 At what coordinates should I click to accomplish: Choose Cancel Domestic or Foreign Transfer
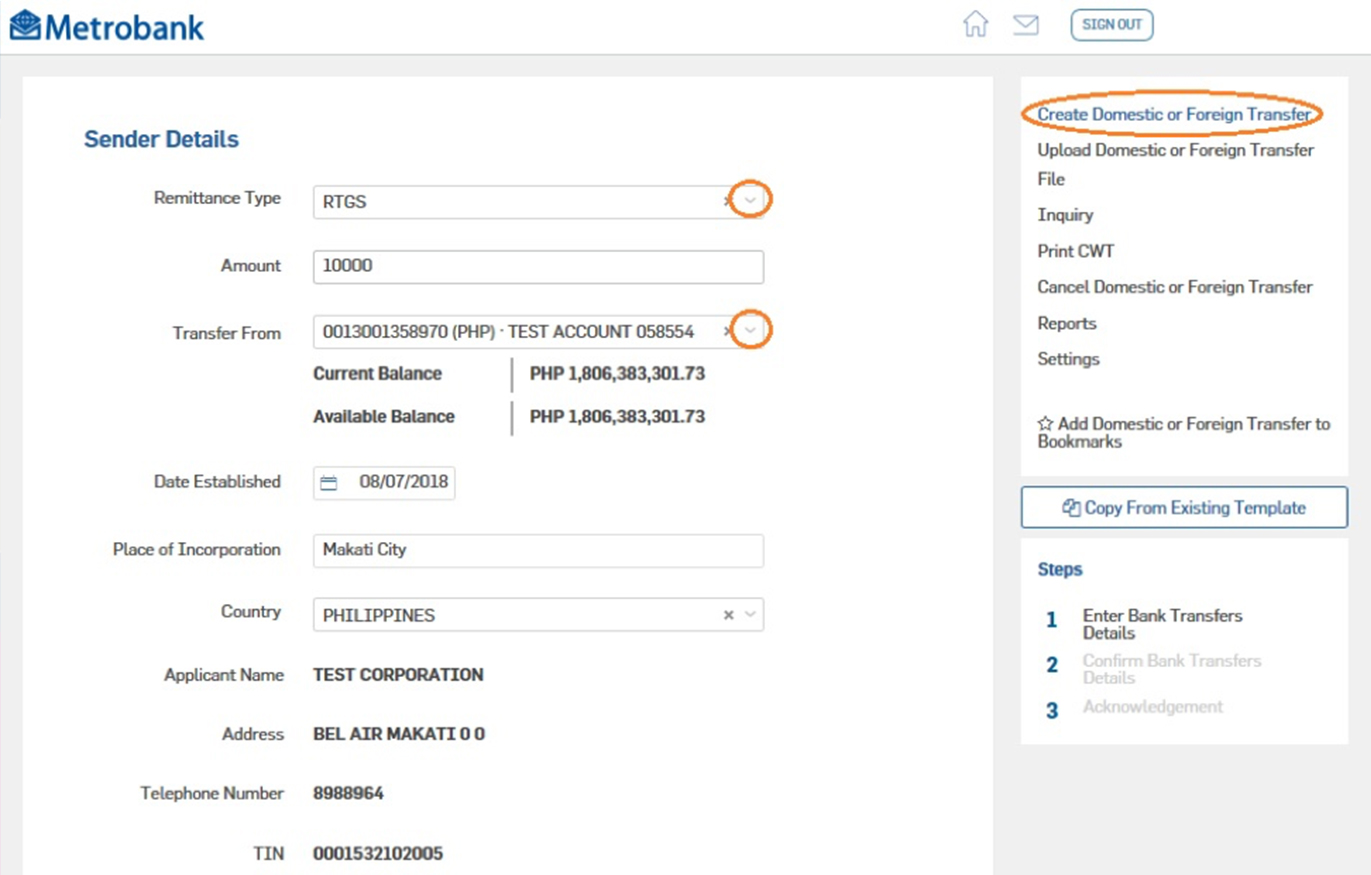click(x=1174, y=287)
